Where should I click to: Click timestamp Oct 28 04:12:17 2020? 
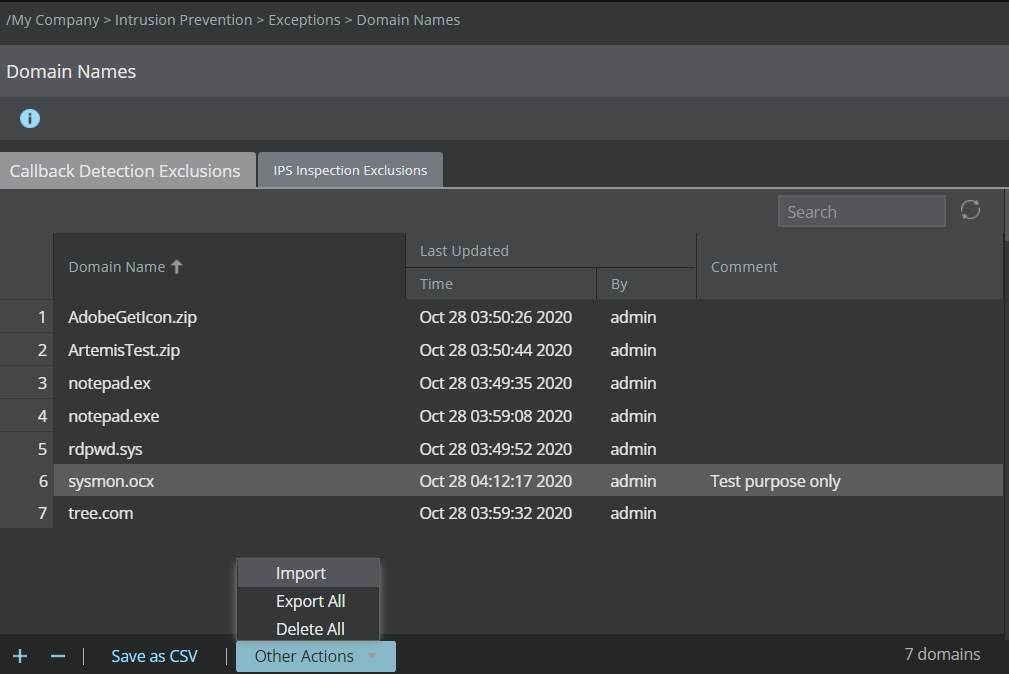[x=495, y=481]
